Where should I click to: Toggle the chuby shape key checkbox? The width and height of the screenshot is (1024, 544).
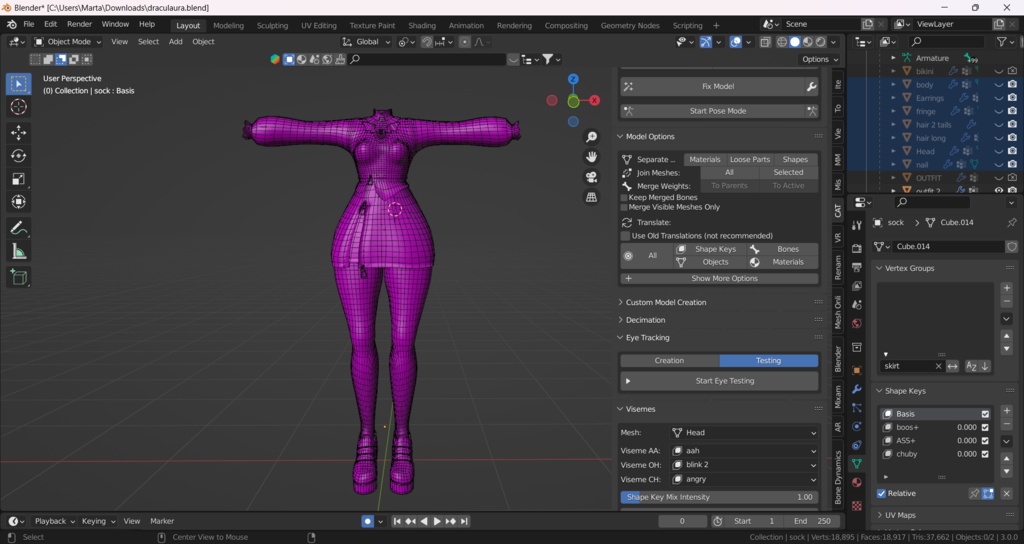(985, 454)
